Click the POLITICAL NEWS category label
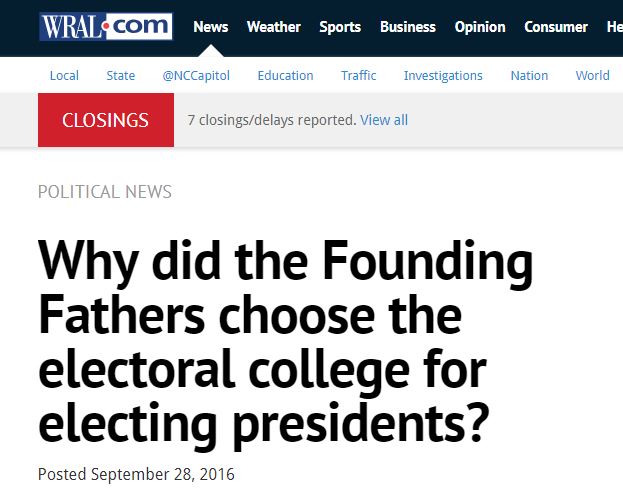 point(105,192)
